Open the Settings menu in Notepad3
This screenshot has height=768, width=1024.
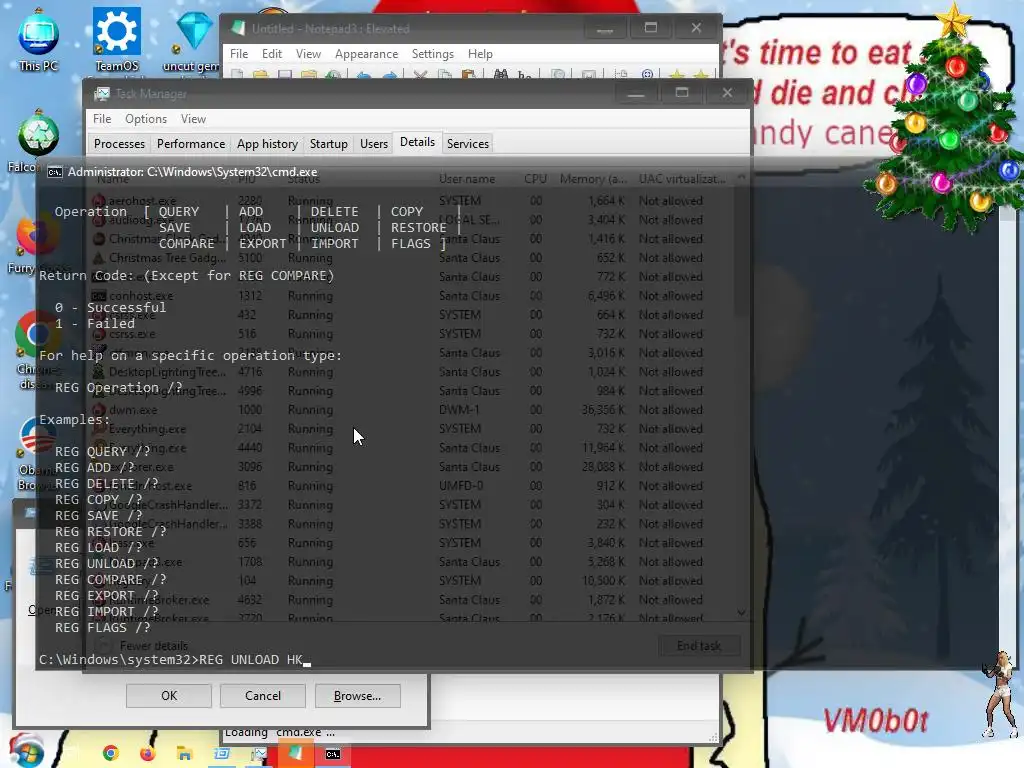[x=432, y=54]
